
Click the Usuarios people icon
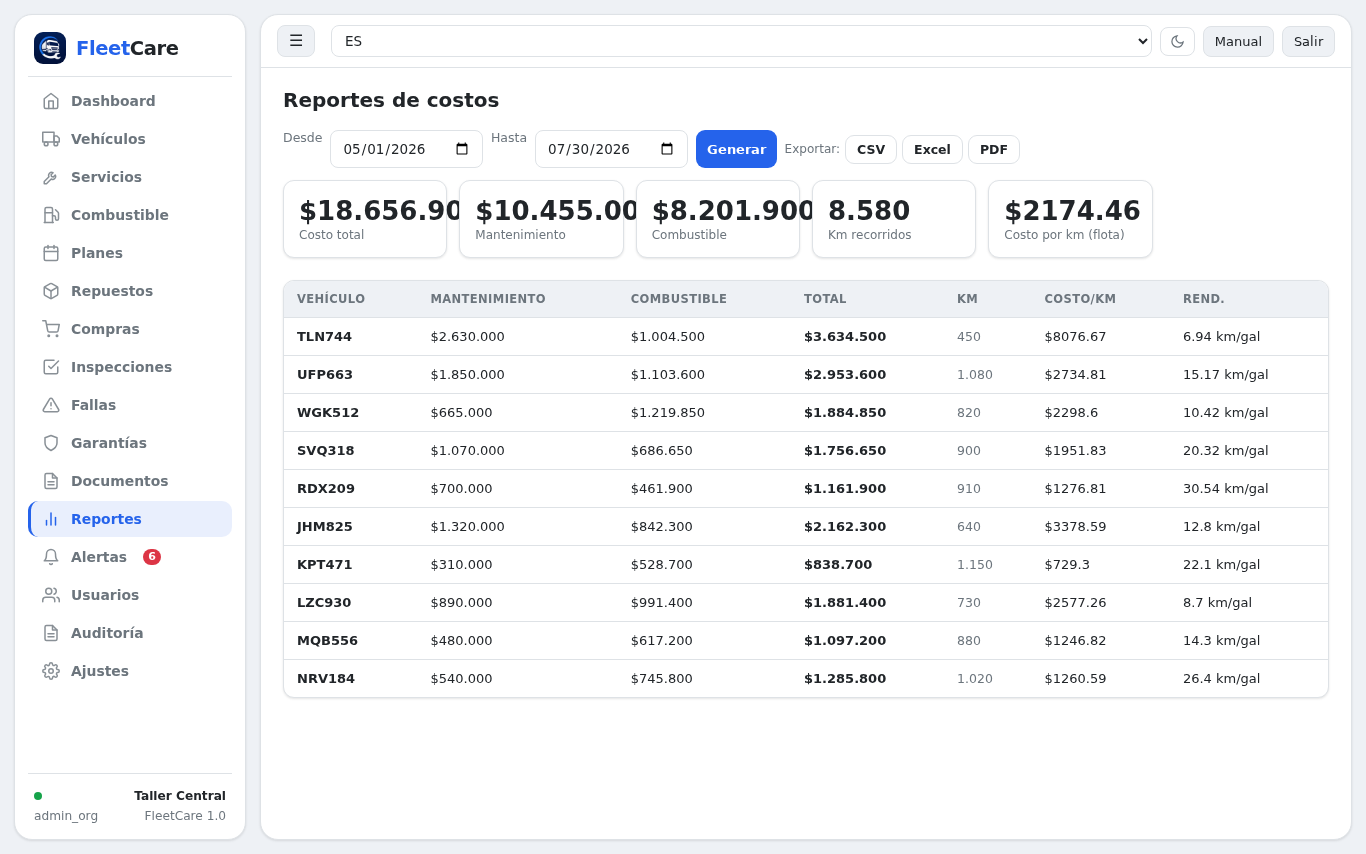point(51,595)
